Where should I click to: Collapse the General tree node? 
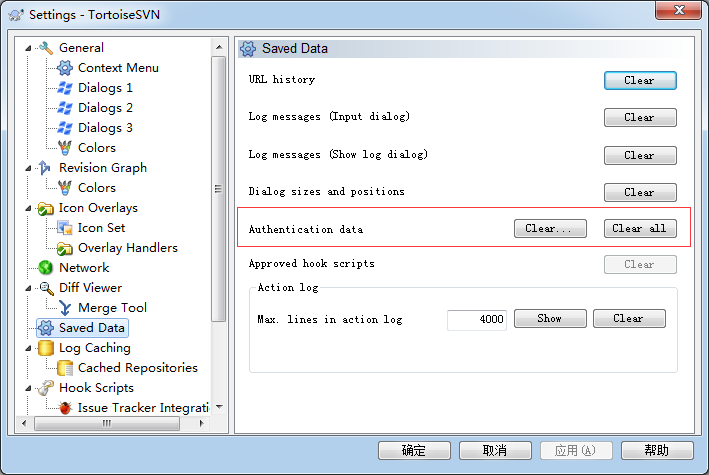click(28, 48)
